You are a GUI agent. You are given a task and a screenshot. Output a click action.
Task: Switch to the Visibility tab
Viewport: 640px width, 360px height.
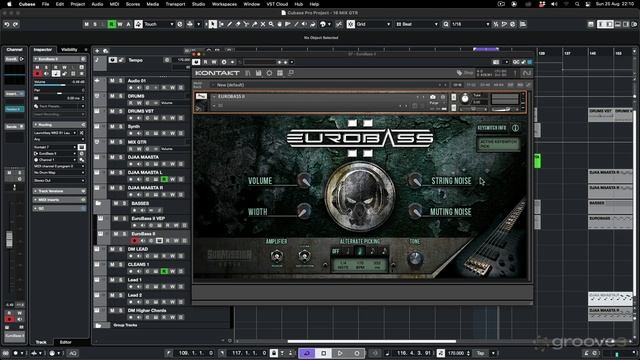pyautogui.click(x=69, y=50)
